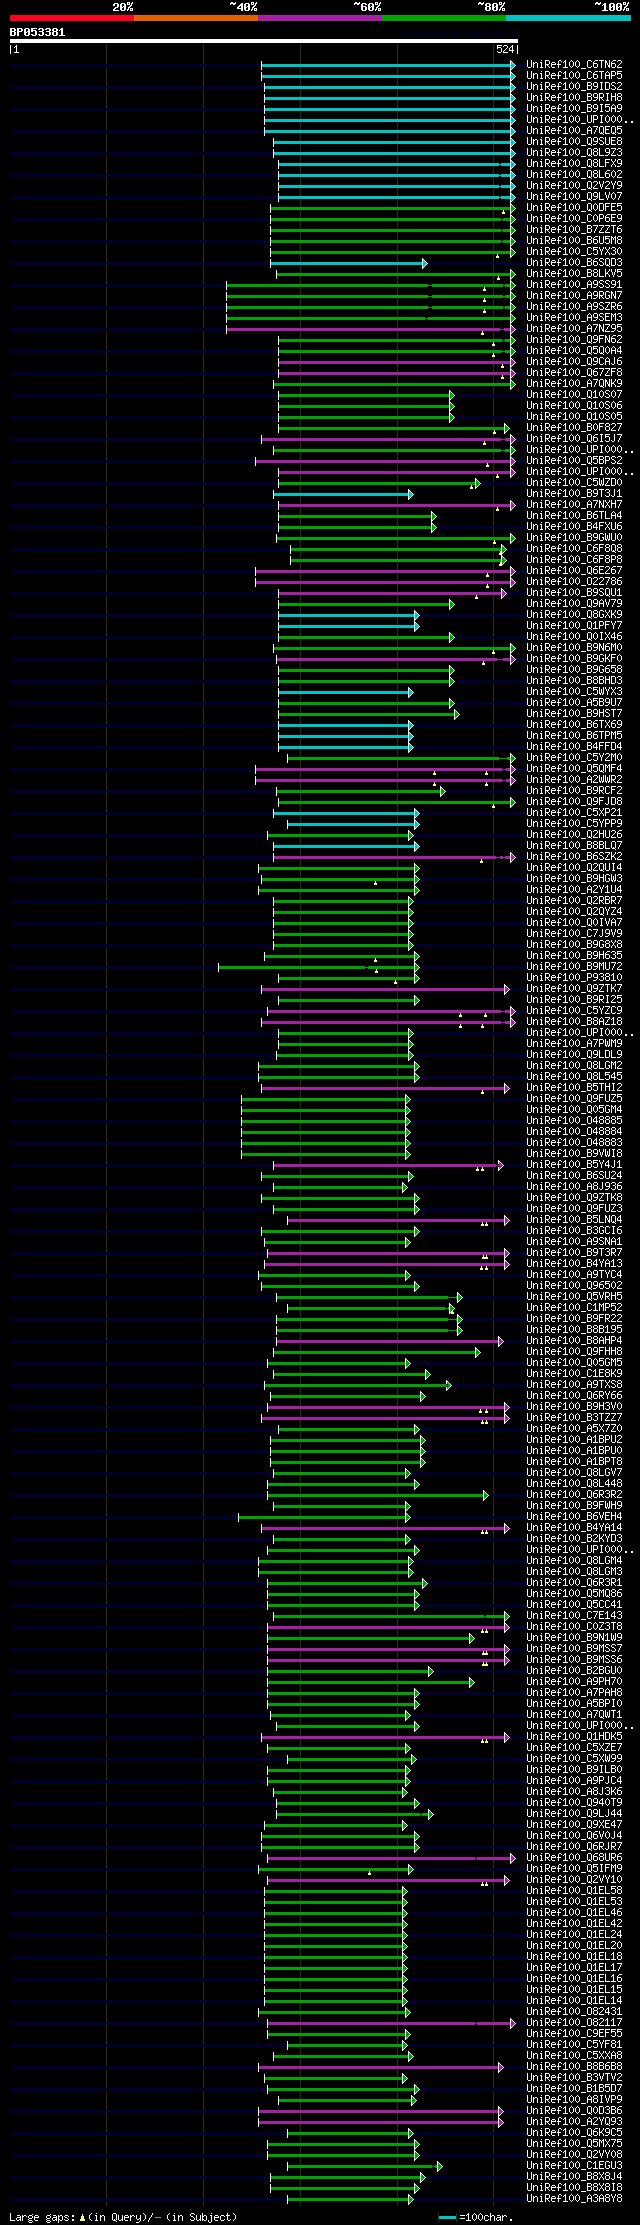
Task: Select the UniRef100_B9H635 entry
Action: coord(574,956)
